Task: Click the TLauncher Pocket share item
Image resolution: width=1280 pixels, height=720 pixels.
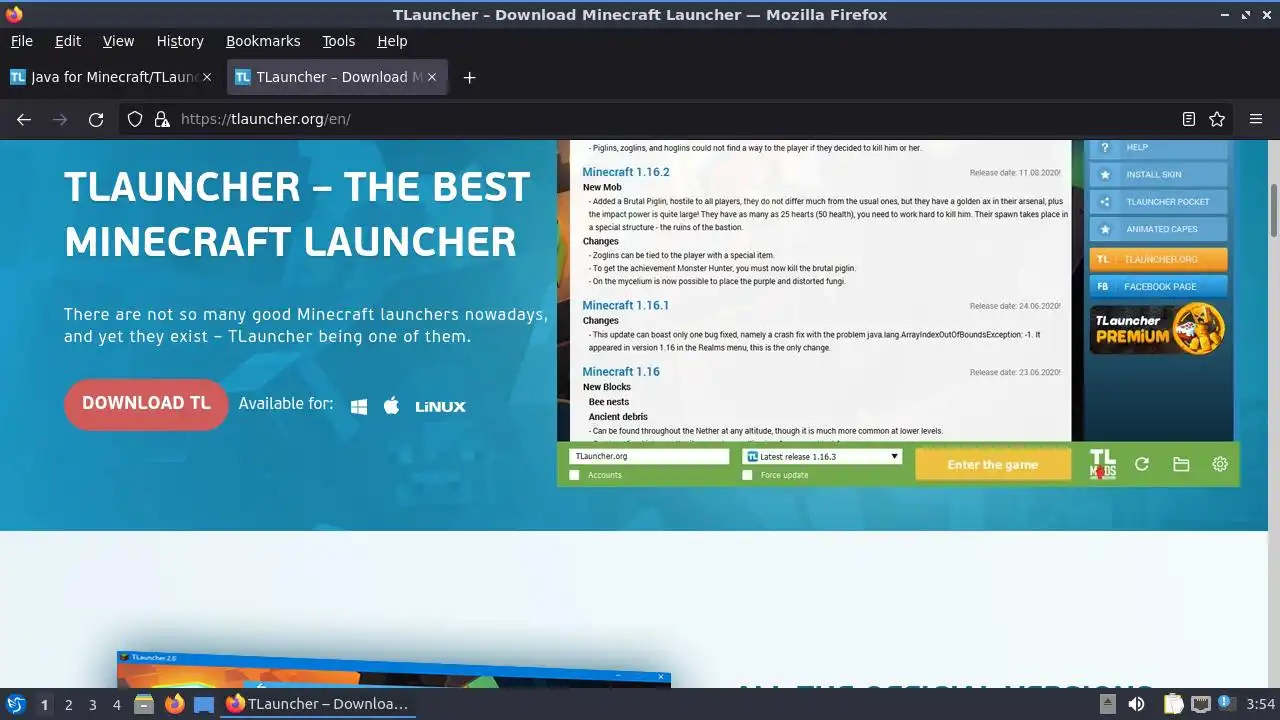Action: tap(1158, 202)
